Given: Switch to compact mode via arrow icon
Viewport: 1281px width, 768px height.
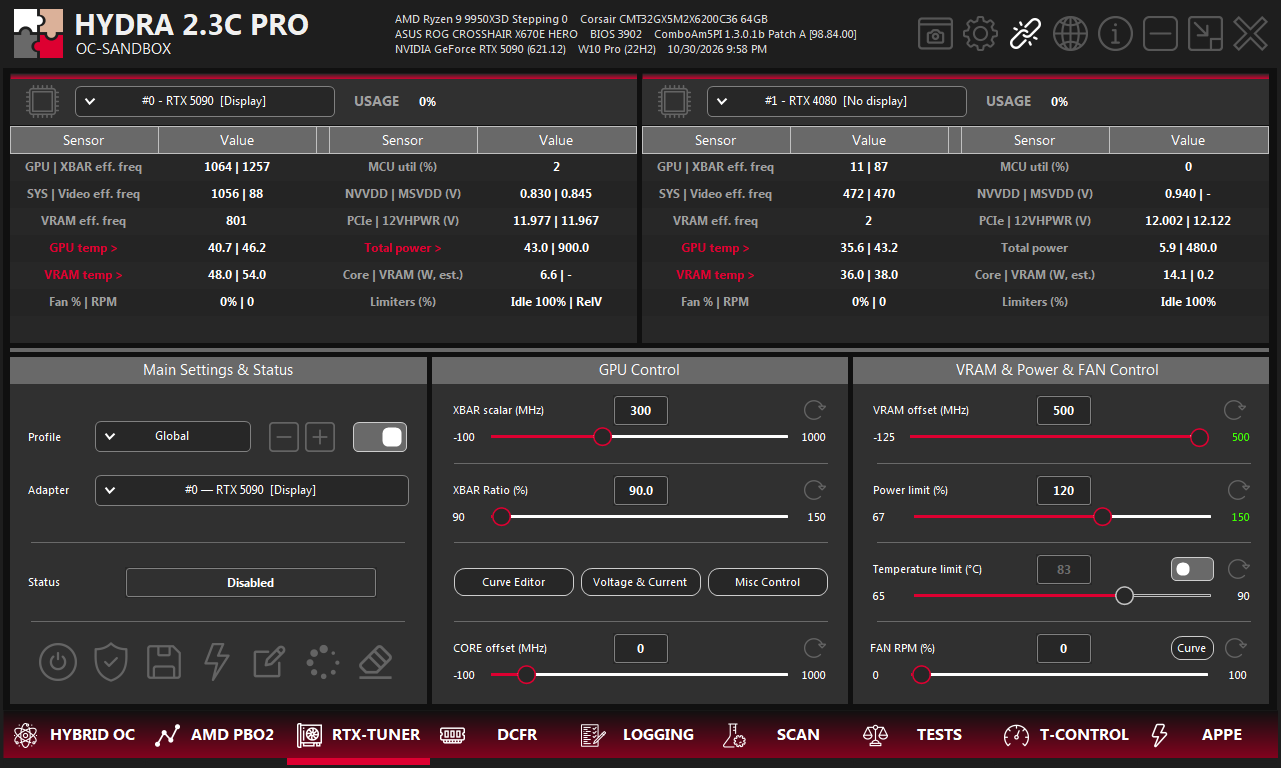Looking at the screenshot, I should point(1205,34).
